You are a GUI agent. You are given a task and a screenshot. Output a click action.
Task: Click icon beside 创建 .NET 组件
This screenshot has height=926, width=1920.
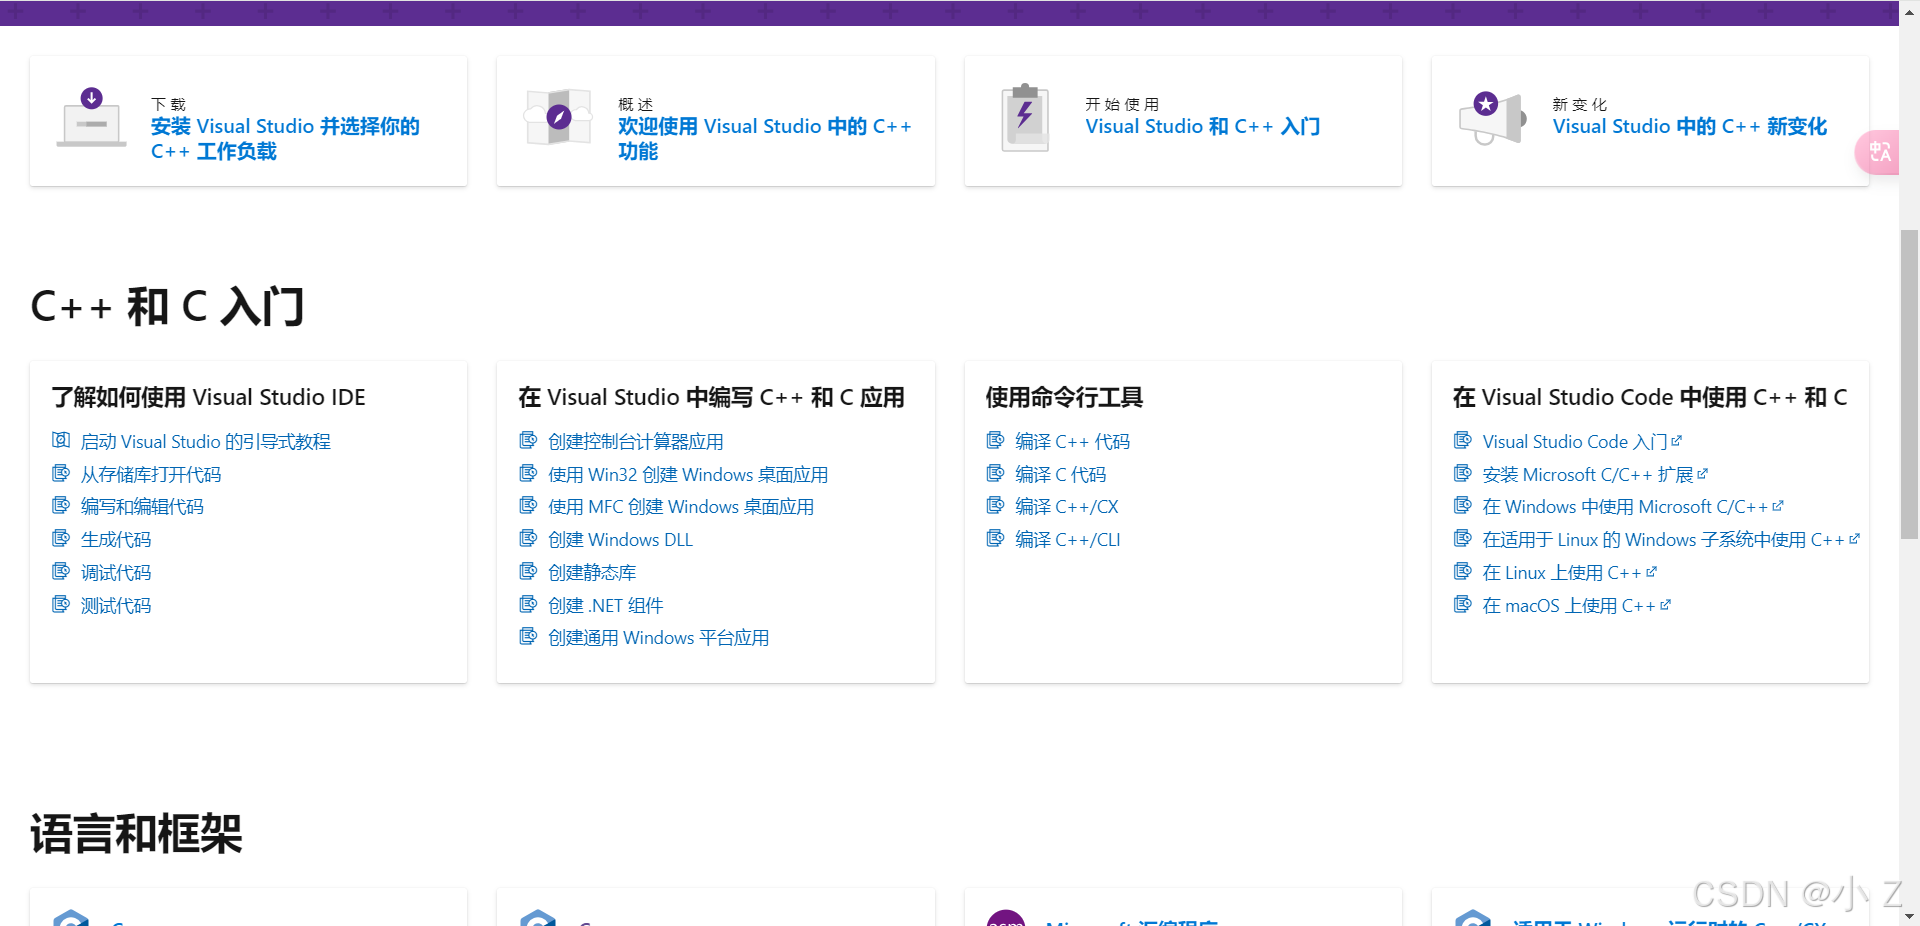click(528, 604)
